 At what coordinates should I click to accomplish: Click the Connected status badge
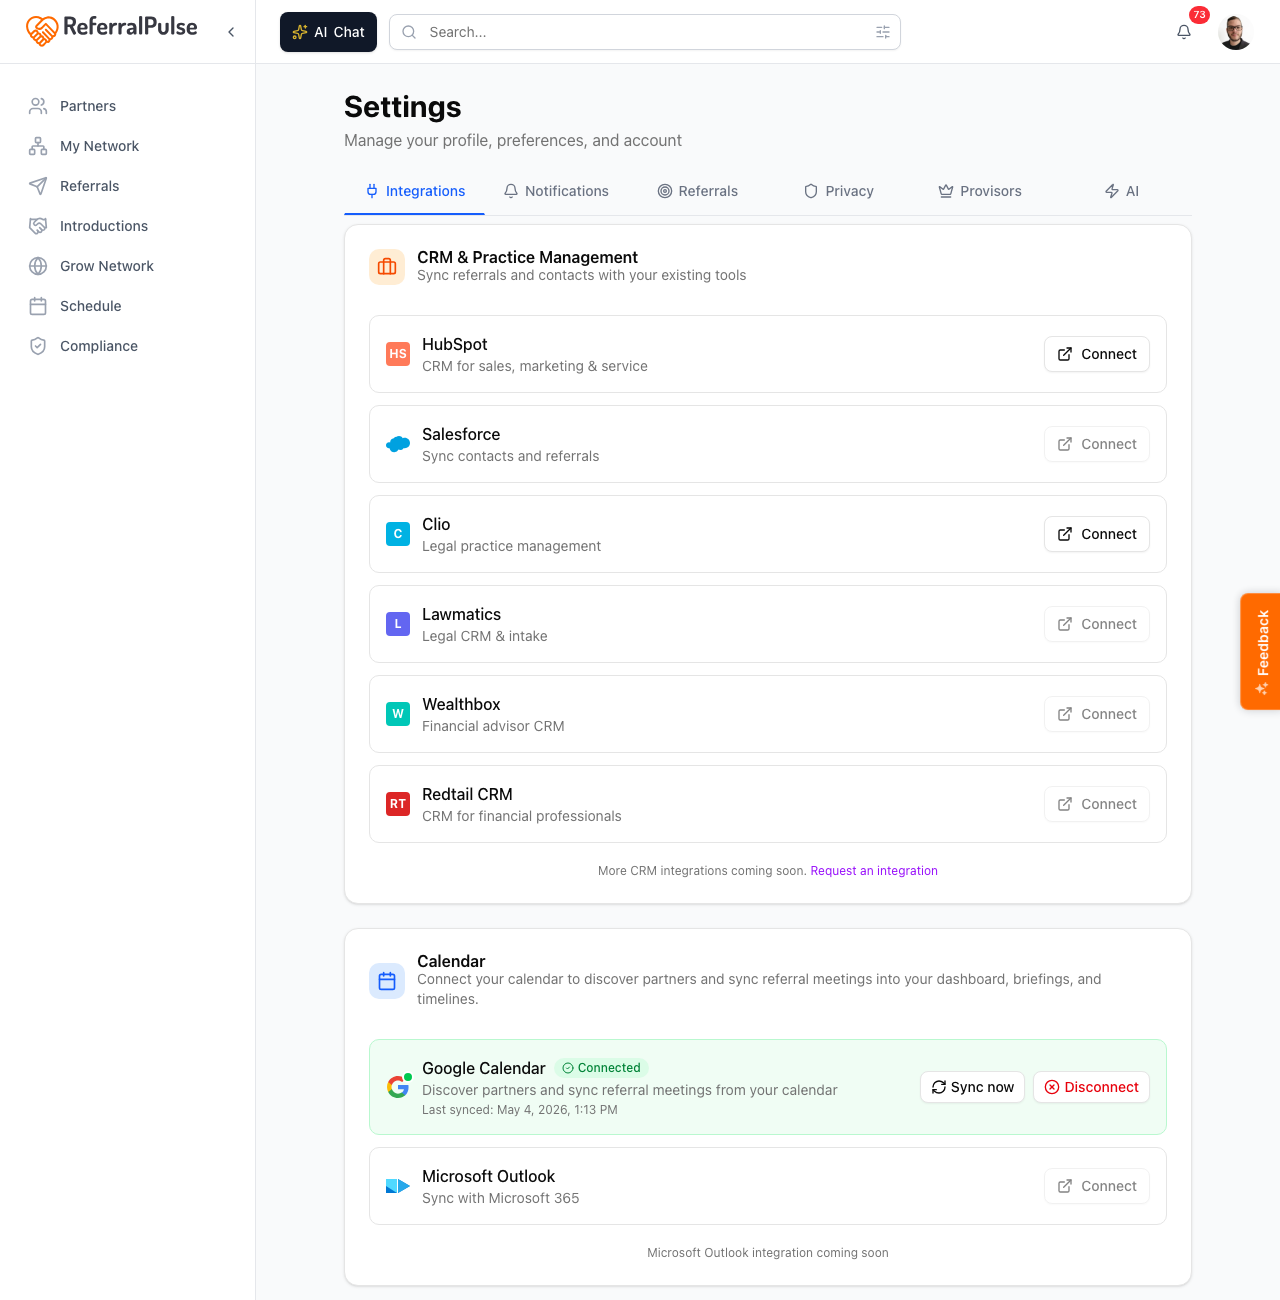click(x=601, y=1068)
